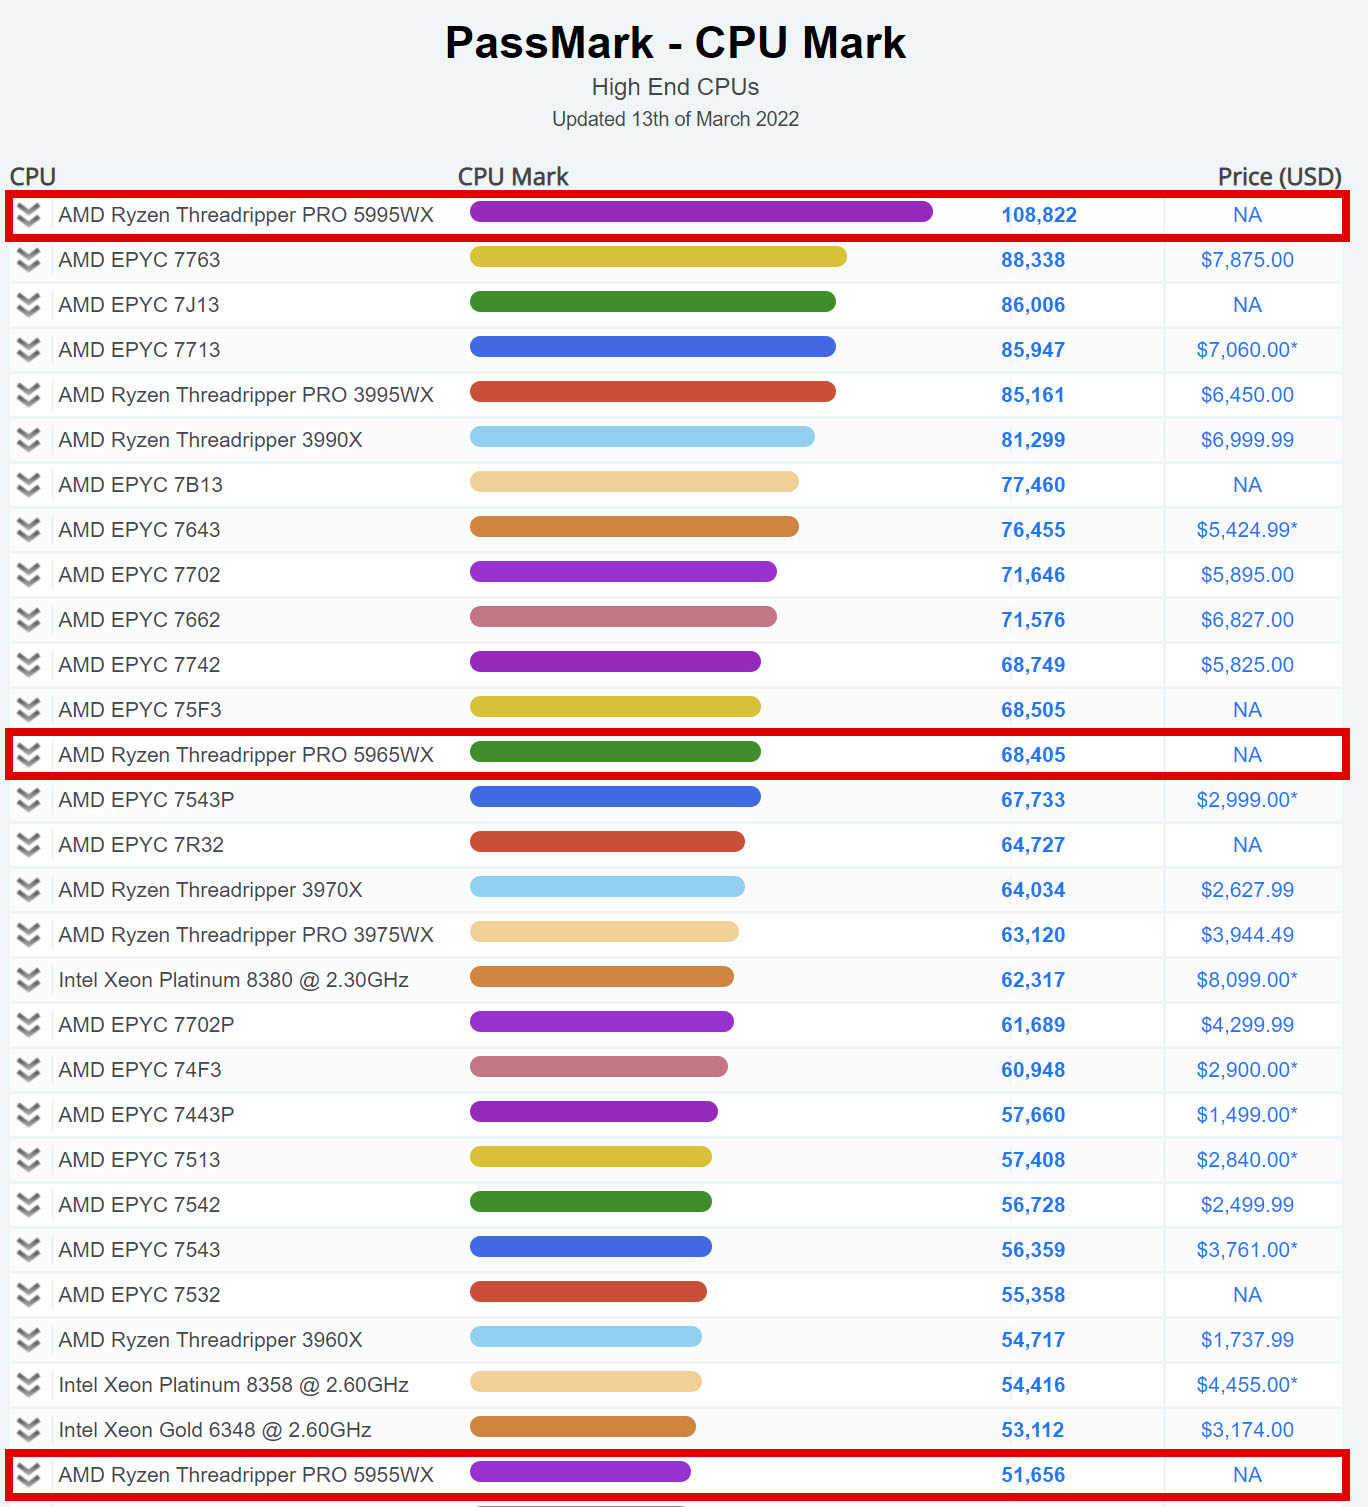Open the AMD EPYC 7J13 CPU link

point(139,305)
